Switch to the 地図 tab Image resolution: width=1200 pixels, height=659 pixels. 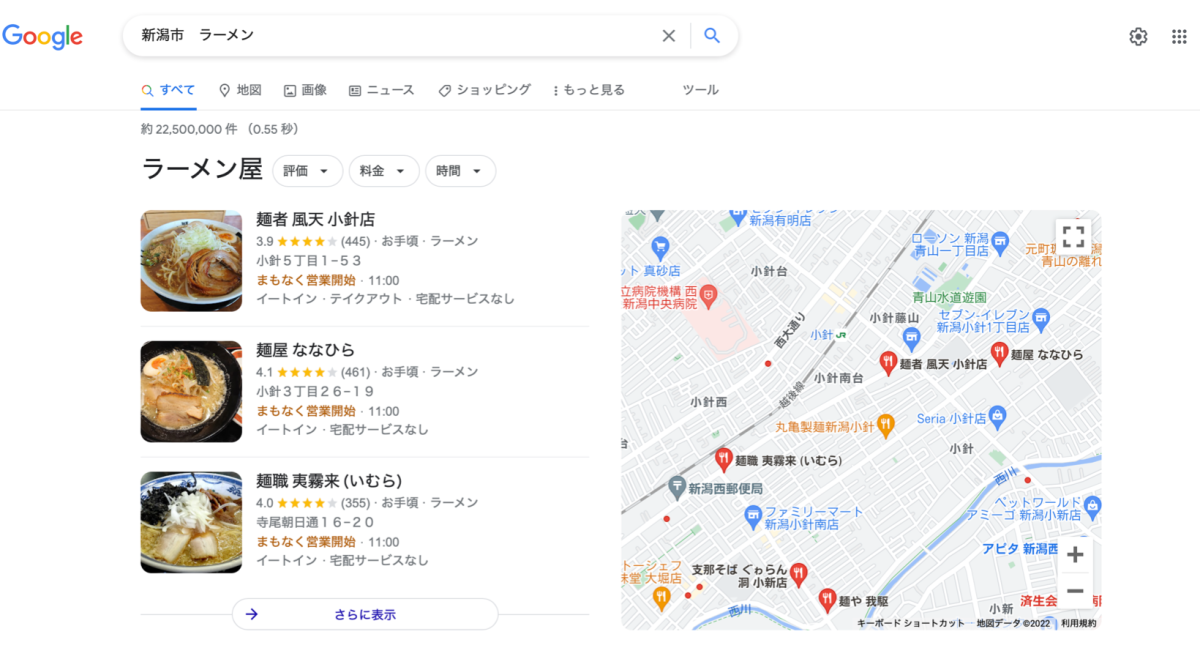tap(240, 90)
